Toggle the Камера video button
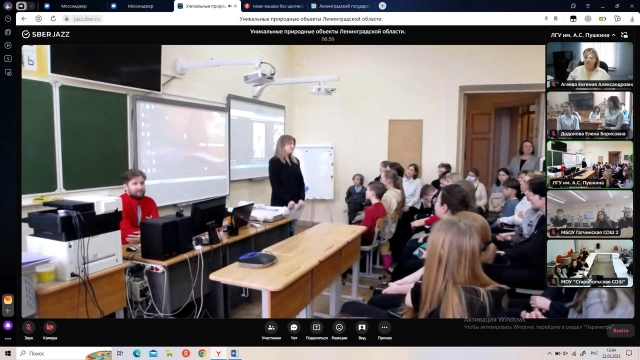The width and height of the screenshot is (640, 360). pyautogui.click(x=50, y=331)
